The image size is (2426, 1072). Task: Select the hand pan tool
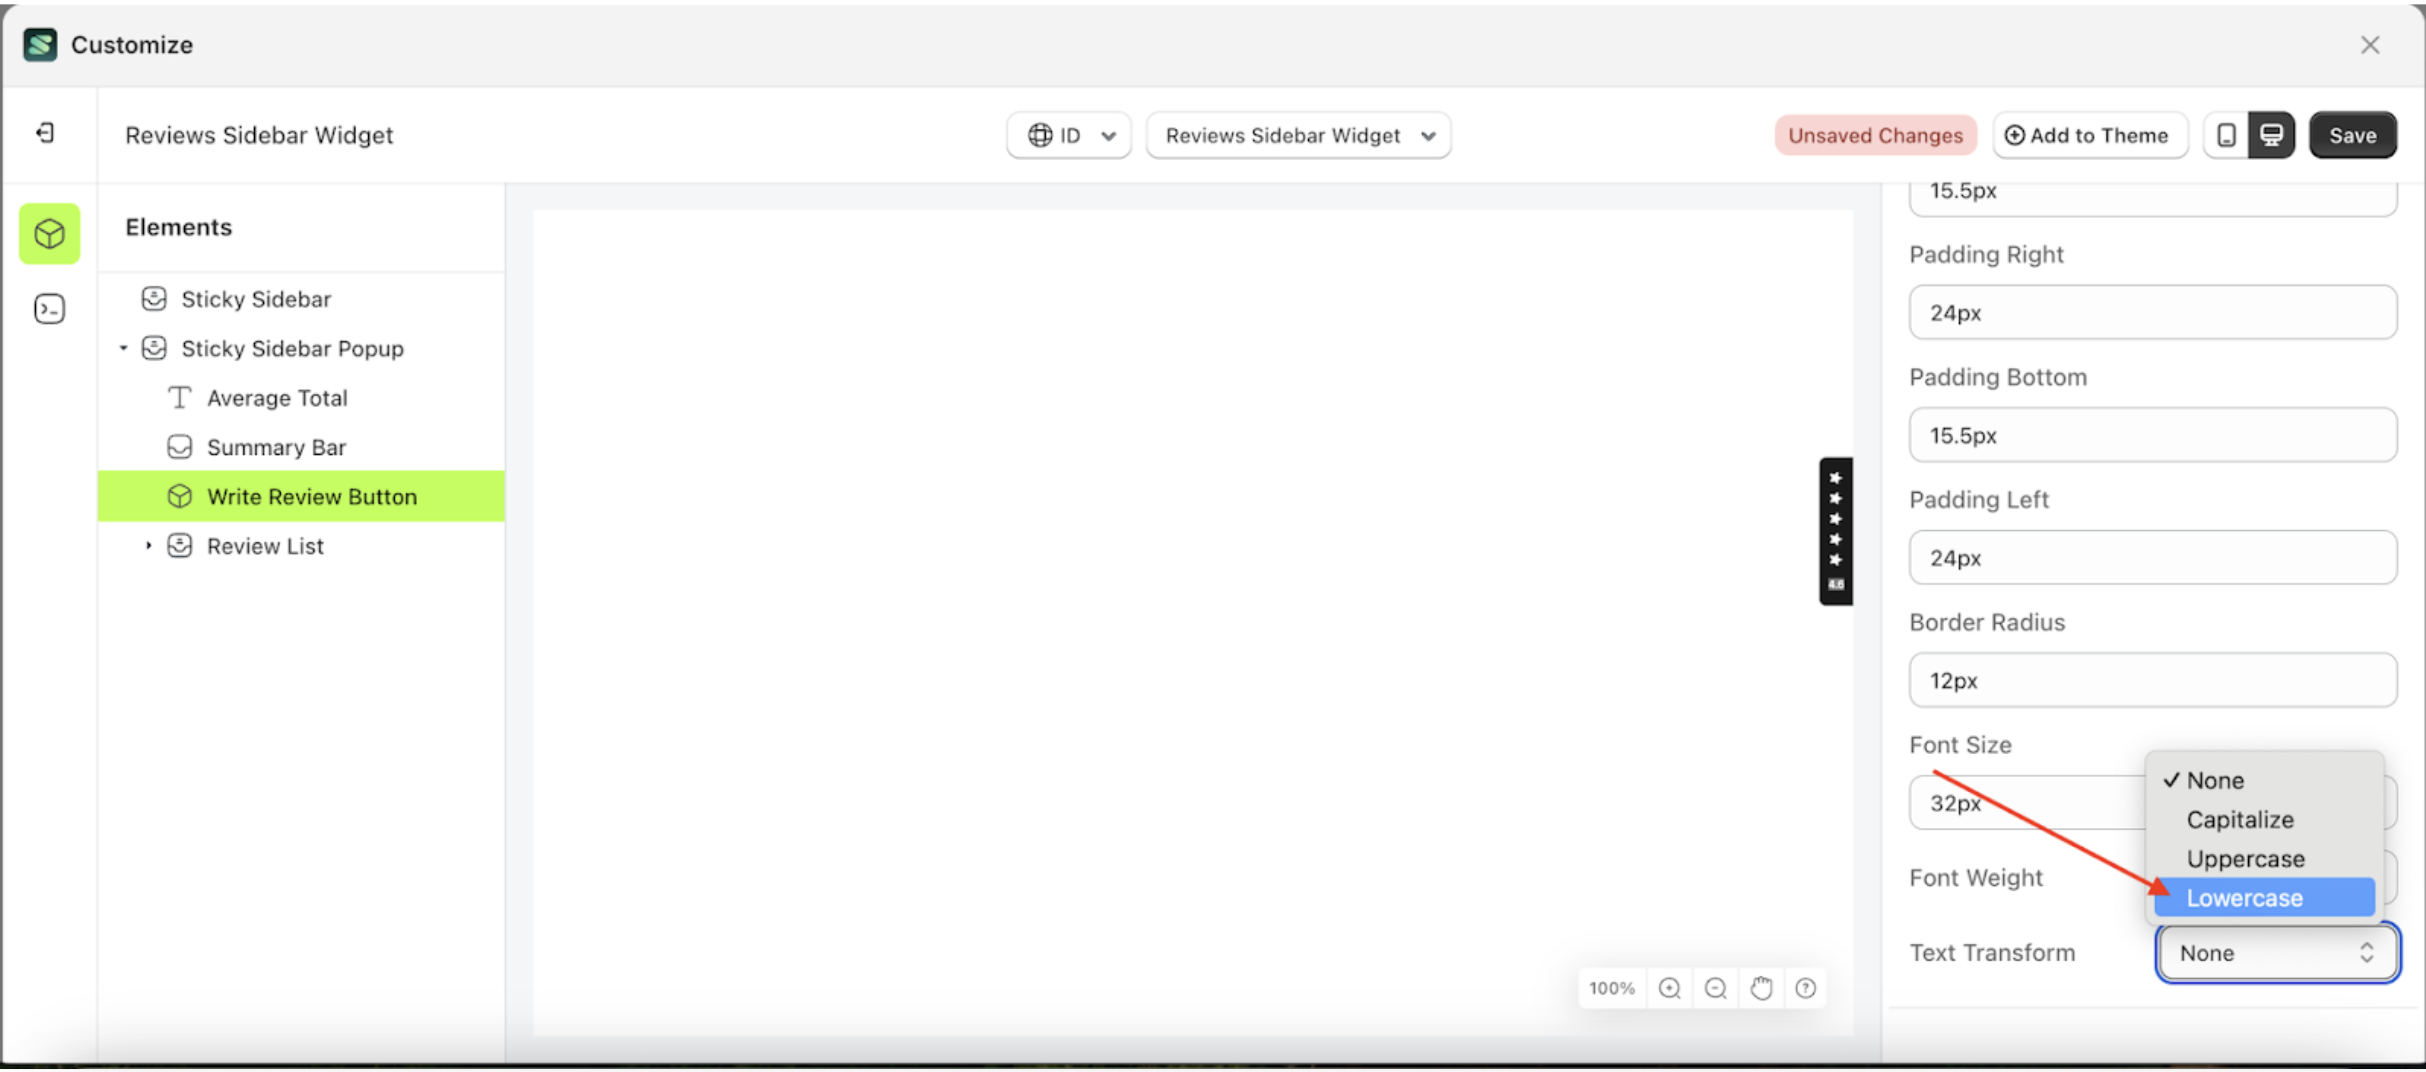coord(1761,988)
